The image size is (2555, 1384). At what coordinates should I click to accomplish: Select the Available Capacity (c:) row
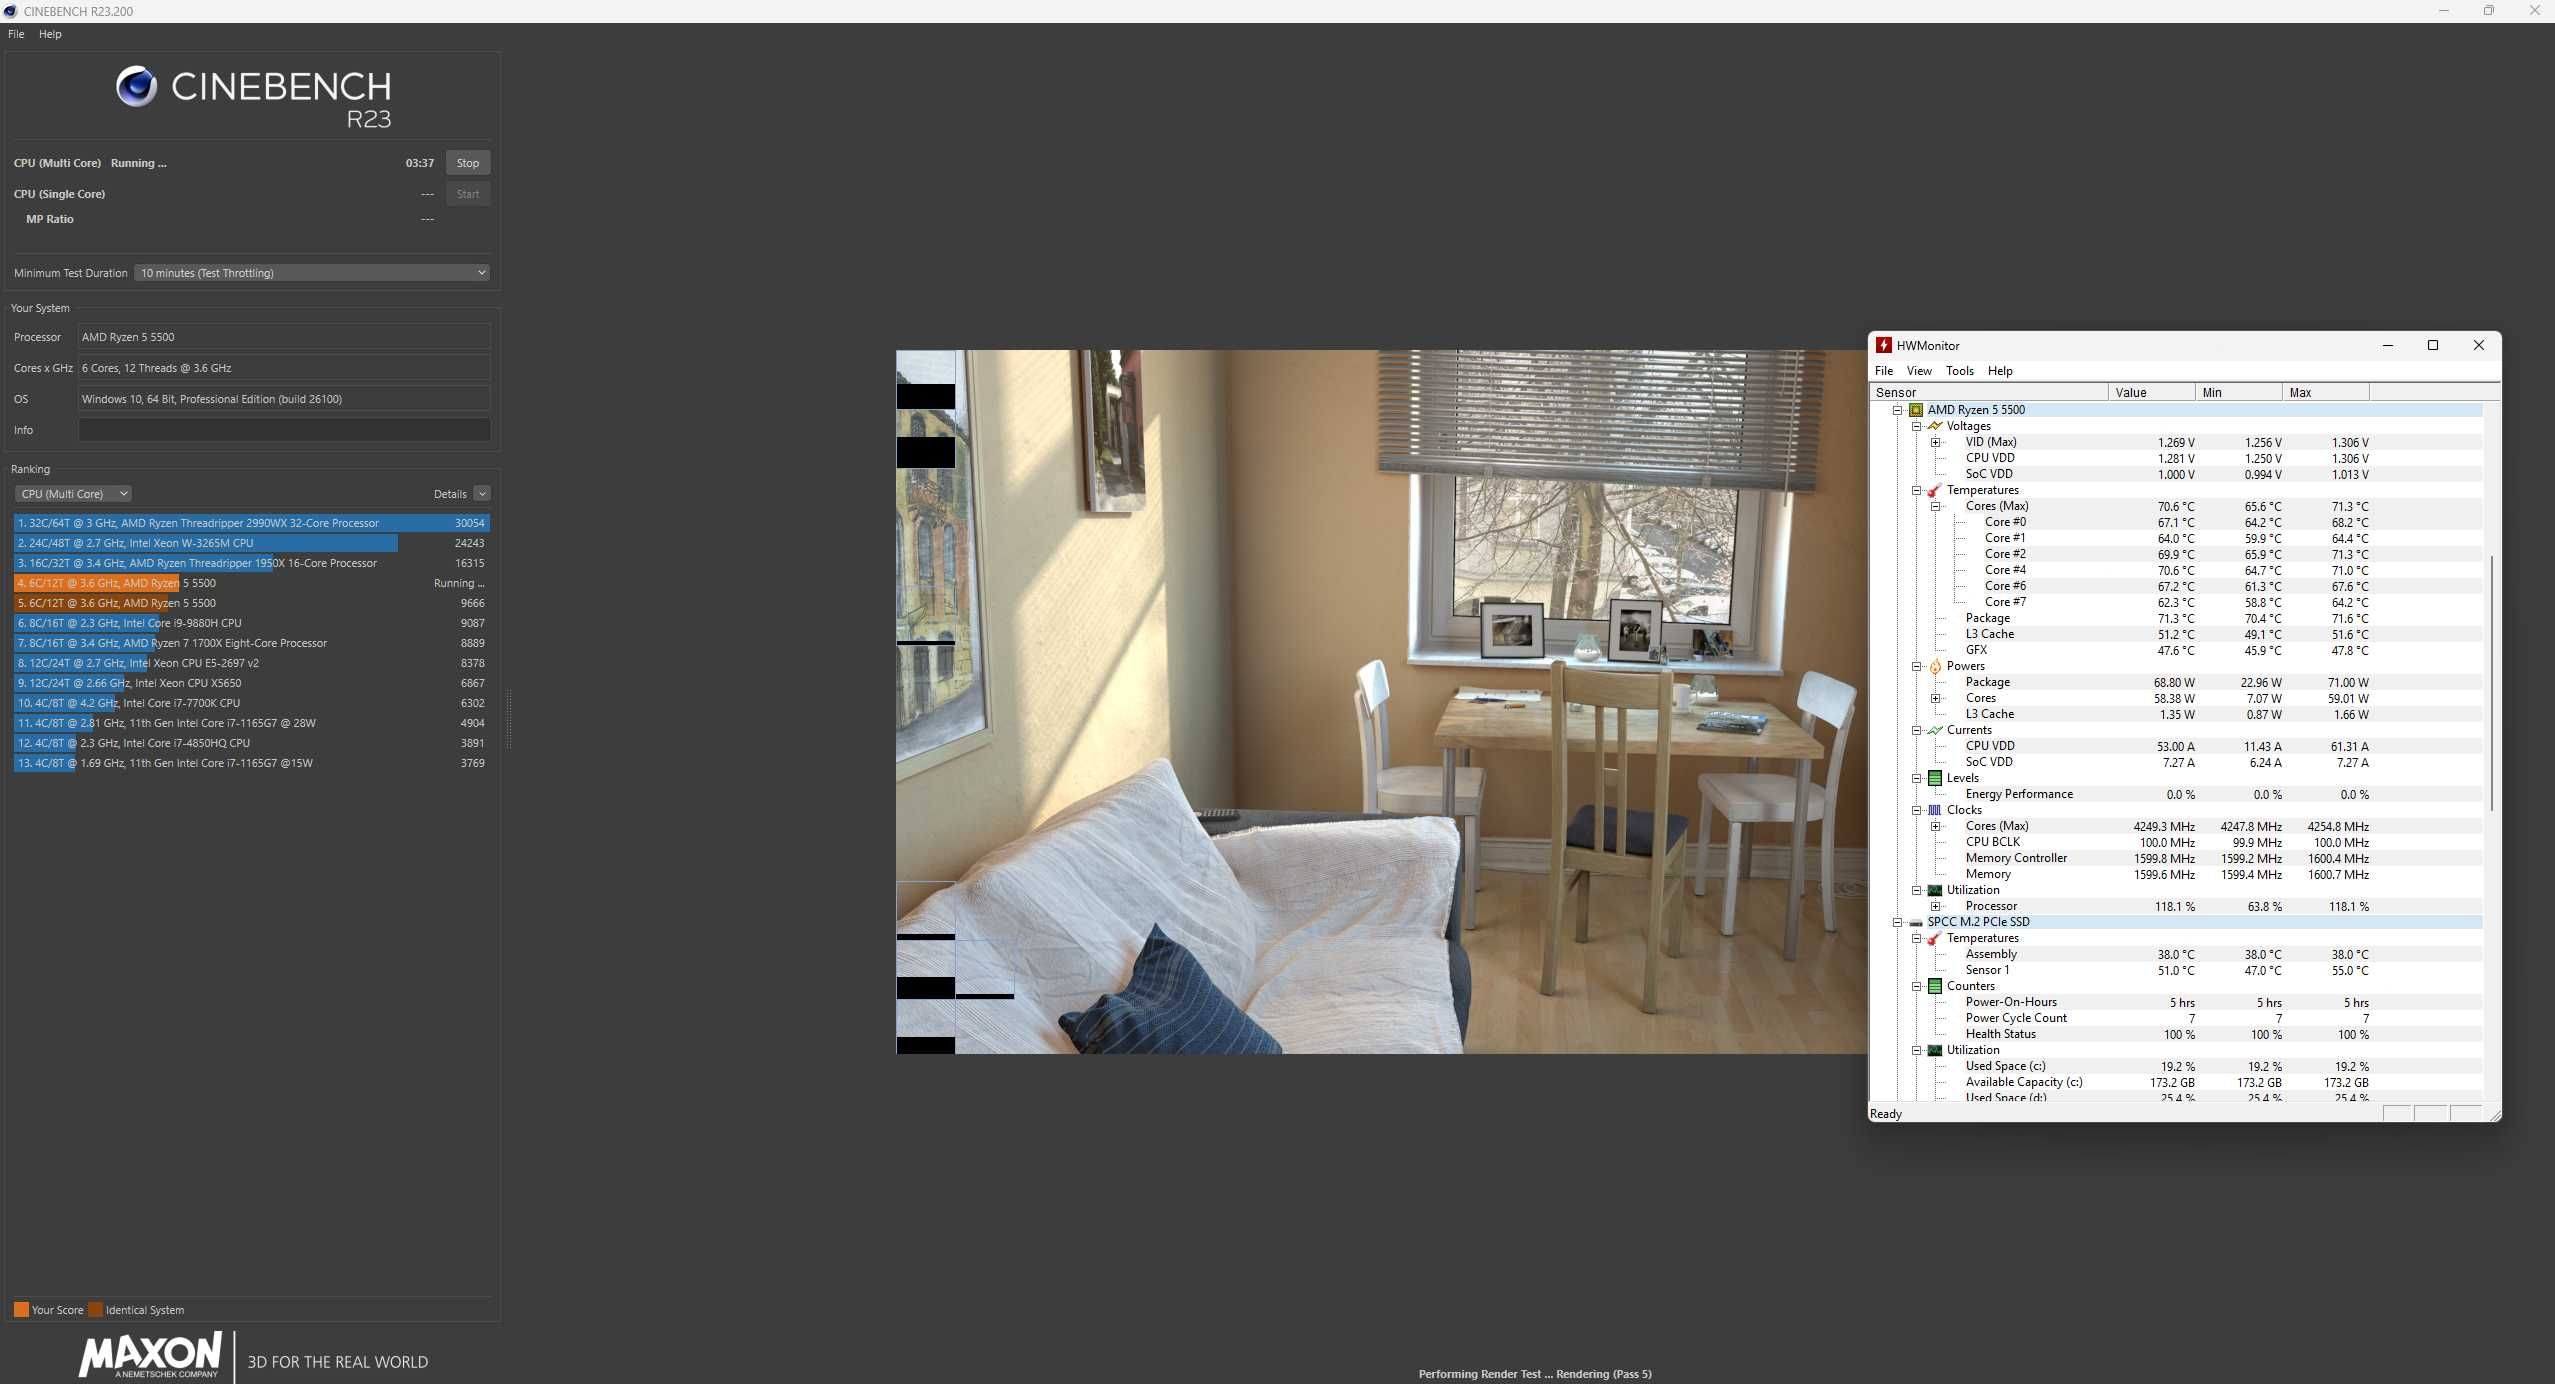(2176, 1082)
